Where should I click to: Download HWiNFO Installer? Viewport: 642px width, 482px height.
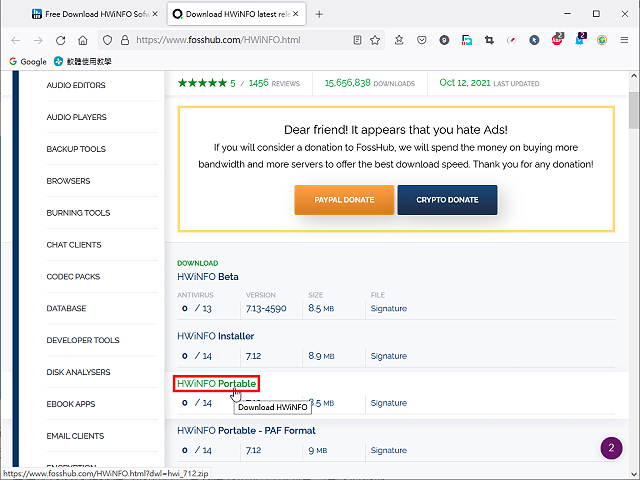215,336
